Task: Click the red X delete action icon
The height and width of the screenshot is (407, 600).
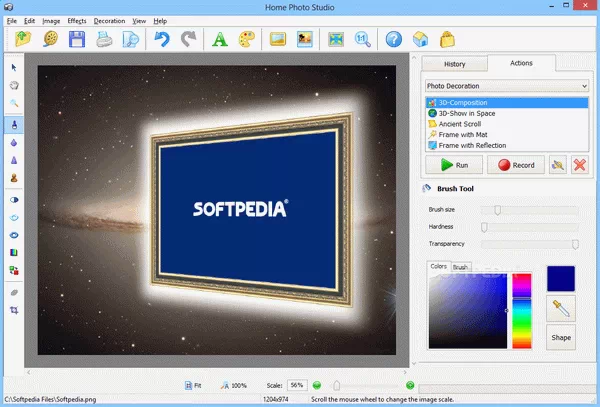Action: pos(578,164)
